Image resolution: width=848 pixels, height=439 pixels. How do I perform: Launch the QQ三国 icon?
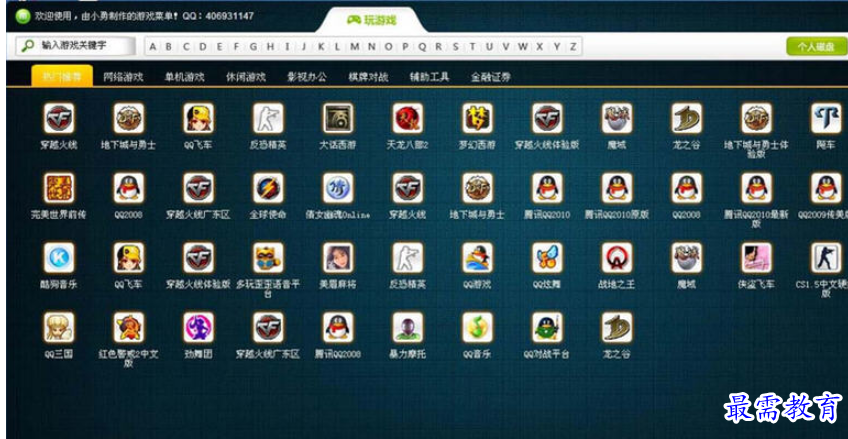[x=59, y=327]
